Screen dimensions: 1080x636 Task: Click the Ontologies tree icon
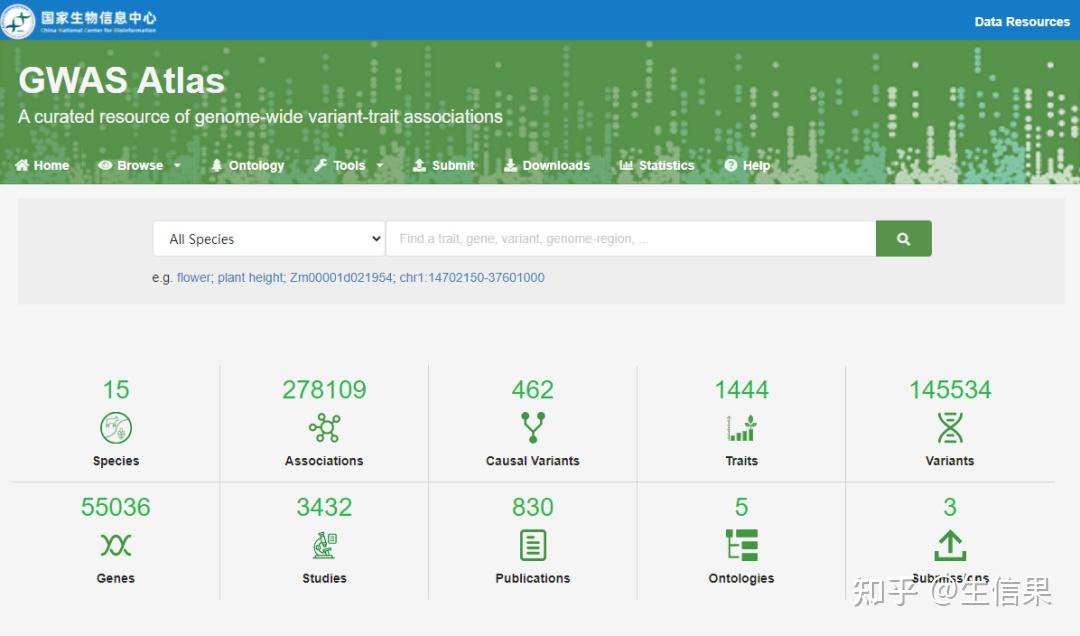(x=742, y=545)
